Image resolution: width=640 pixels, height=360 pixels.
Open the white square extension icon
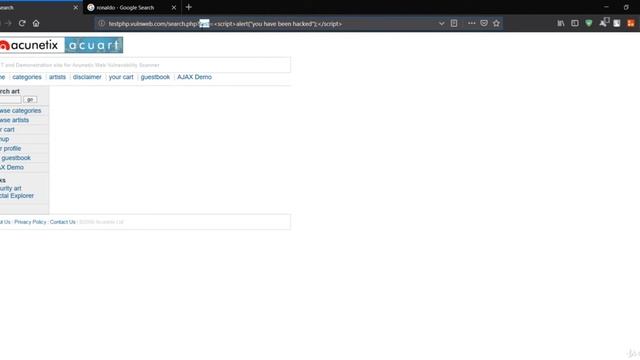tap(617, 23)
